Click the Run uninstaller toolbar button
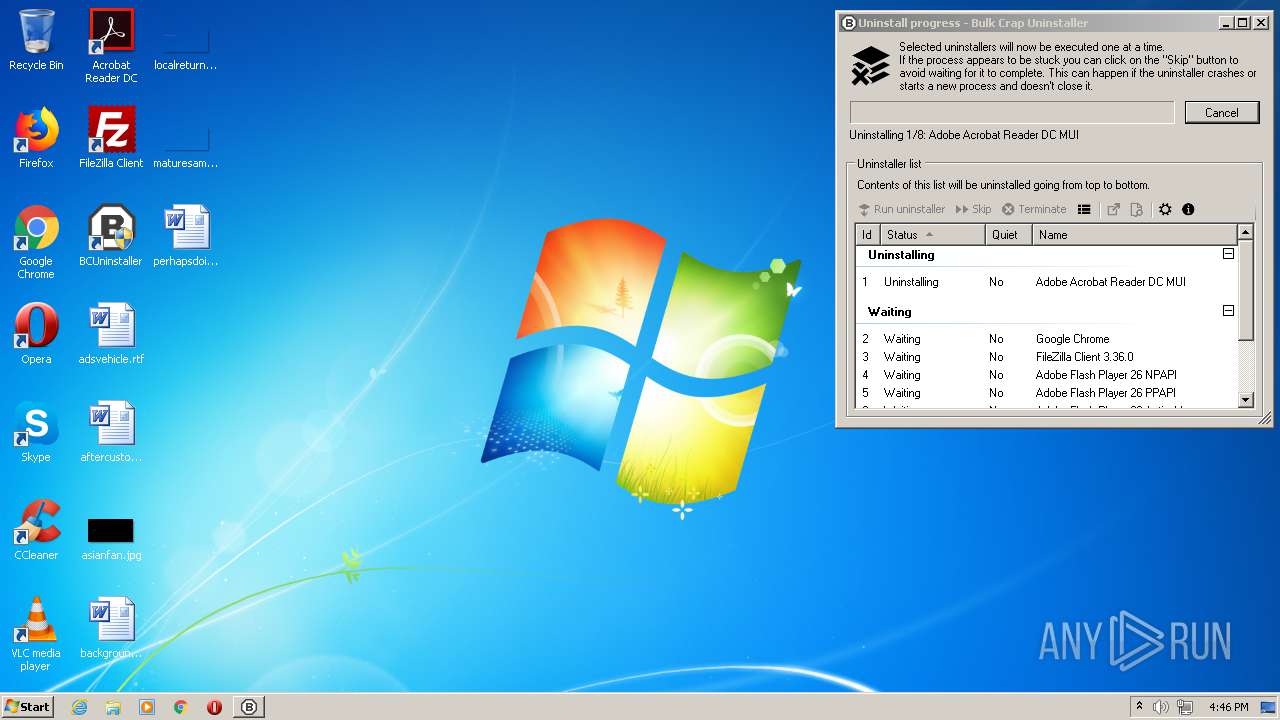1280x720 pixels. click(x=901, y=209)
